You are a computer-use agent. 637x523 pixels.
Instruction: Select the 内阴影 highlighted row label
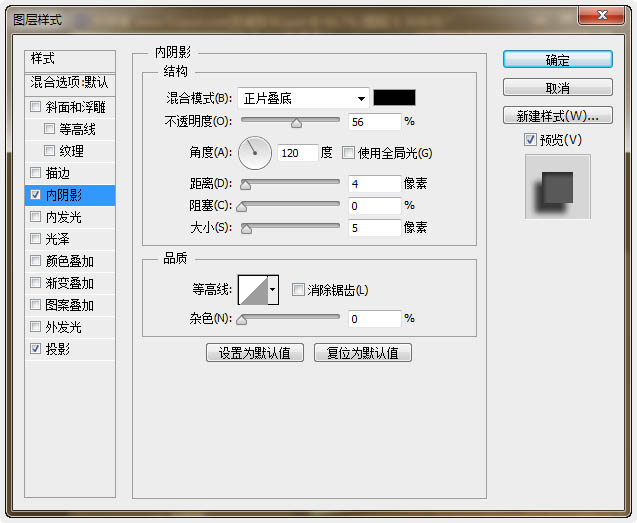[64, 195]
